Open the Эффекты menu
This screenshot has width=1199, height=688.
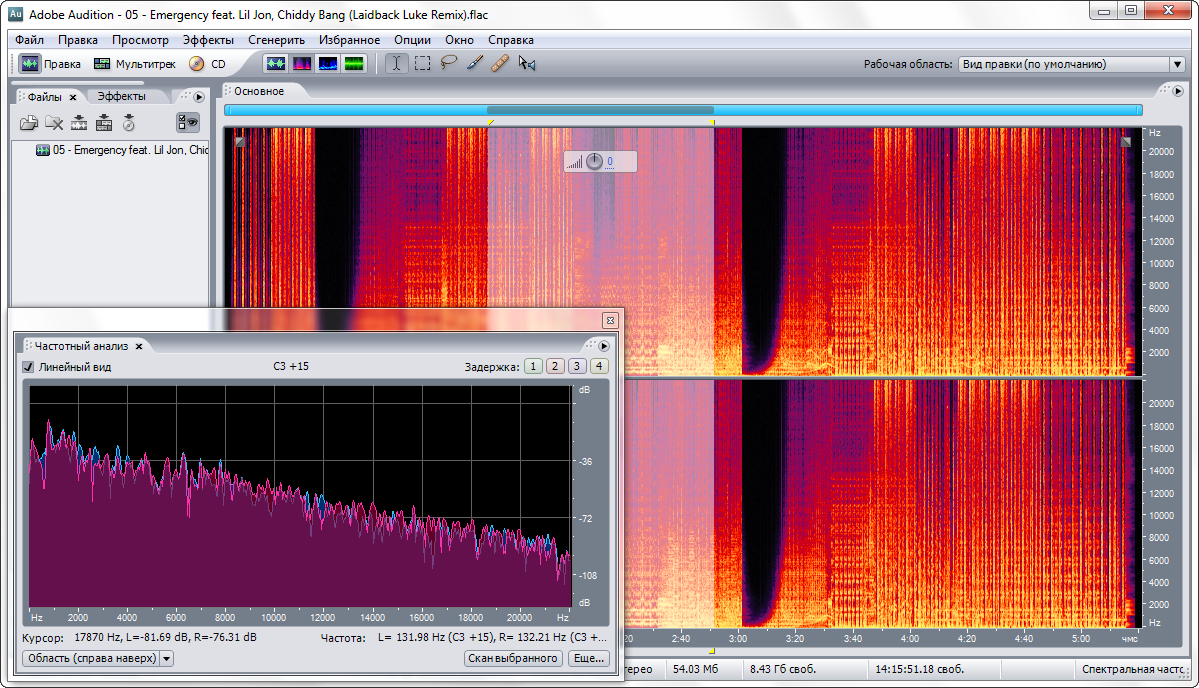pos(208,40)
